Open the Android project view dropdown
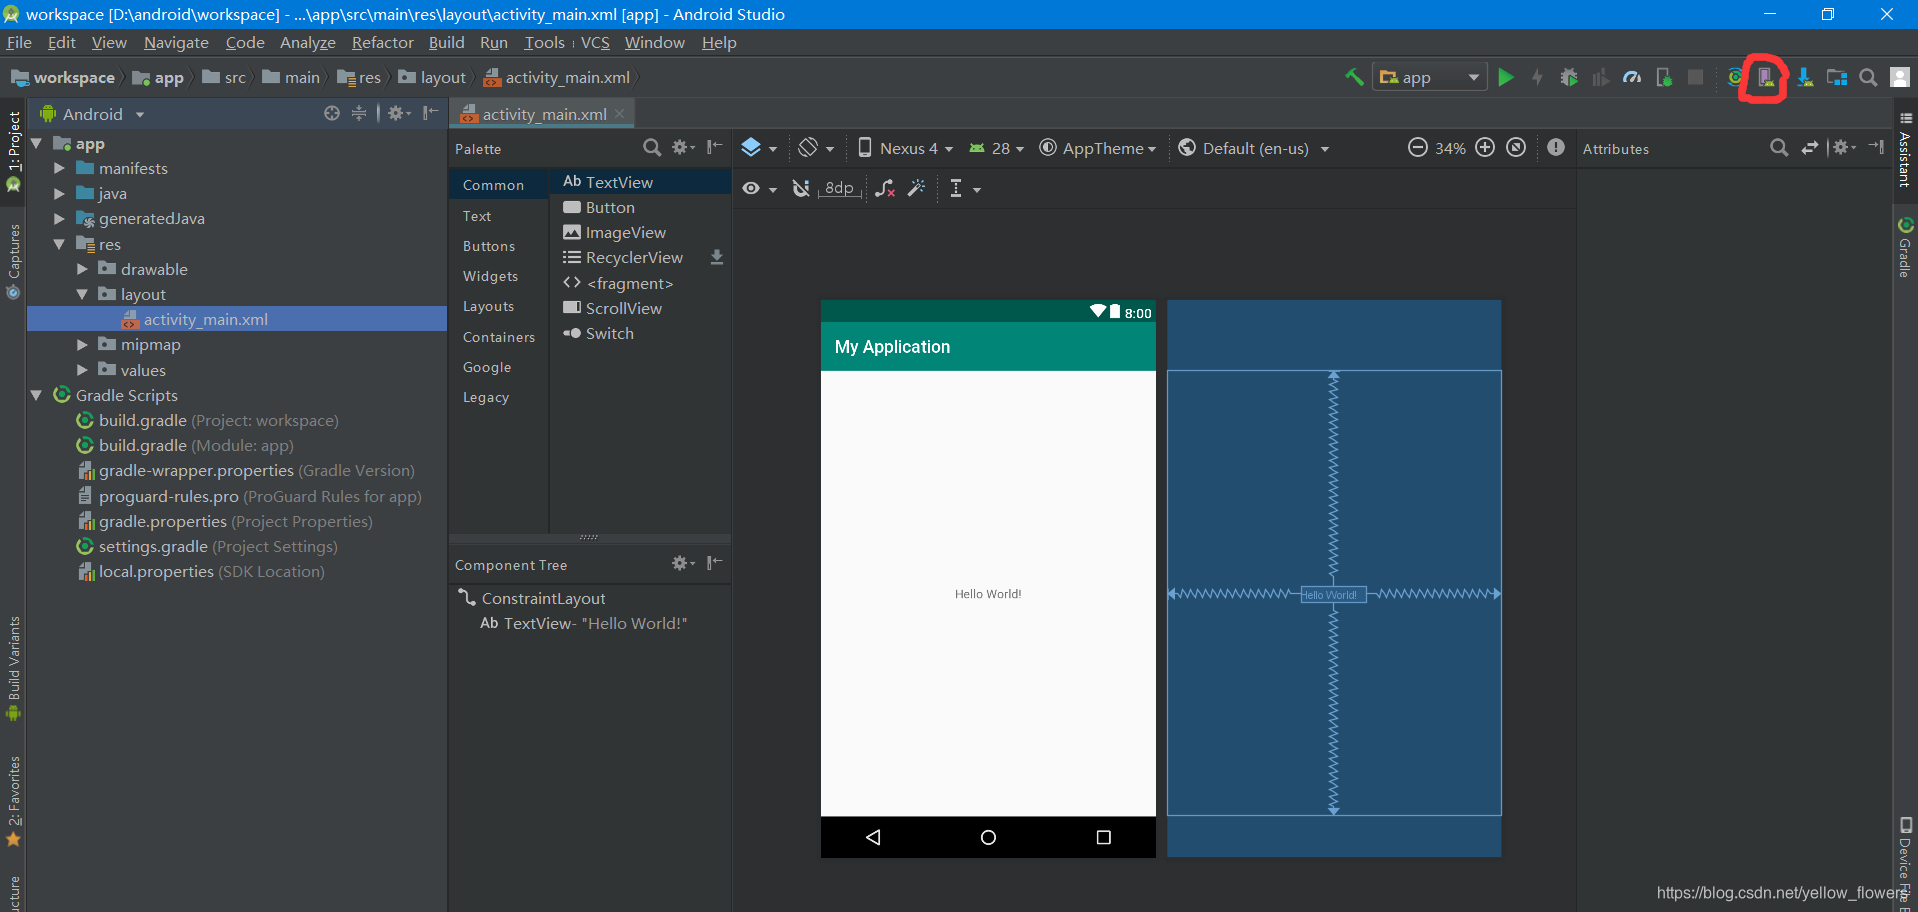Screen dimensions: 1918x912 point(92,114)
